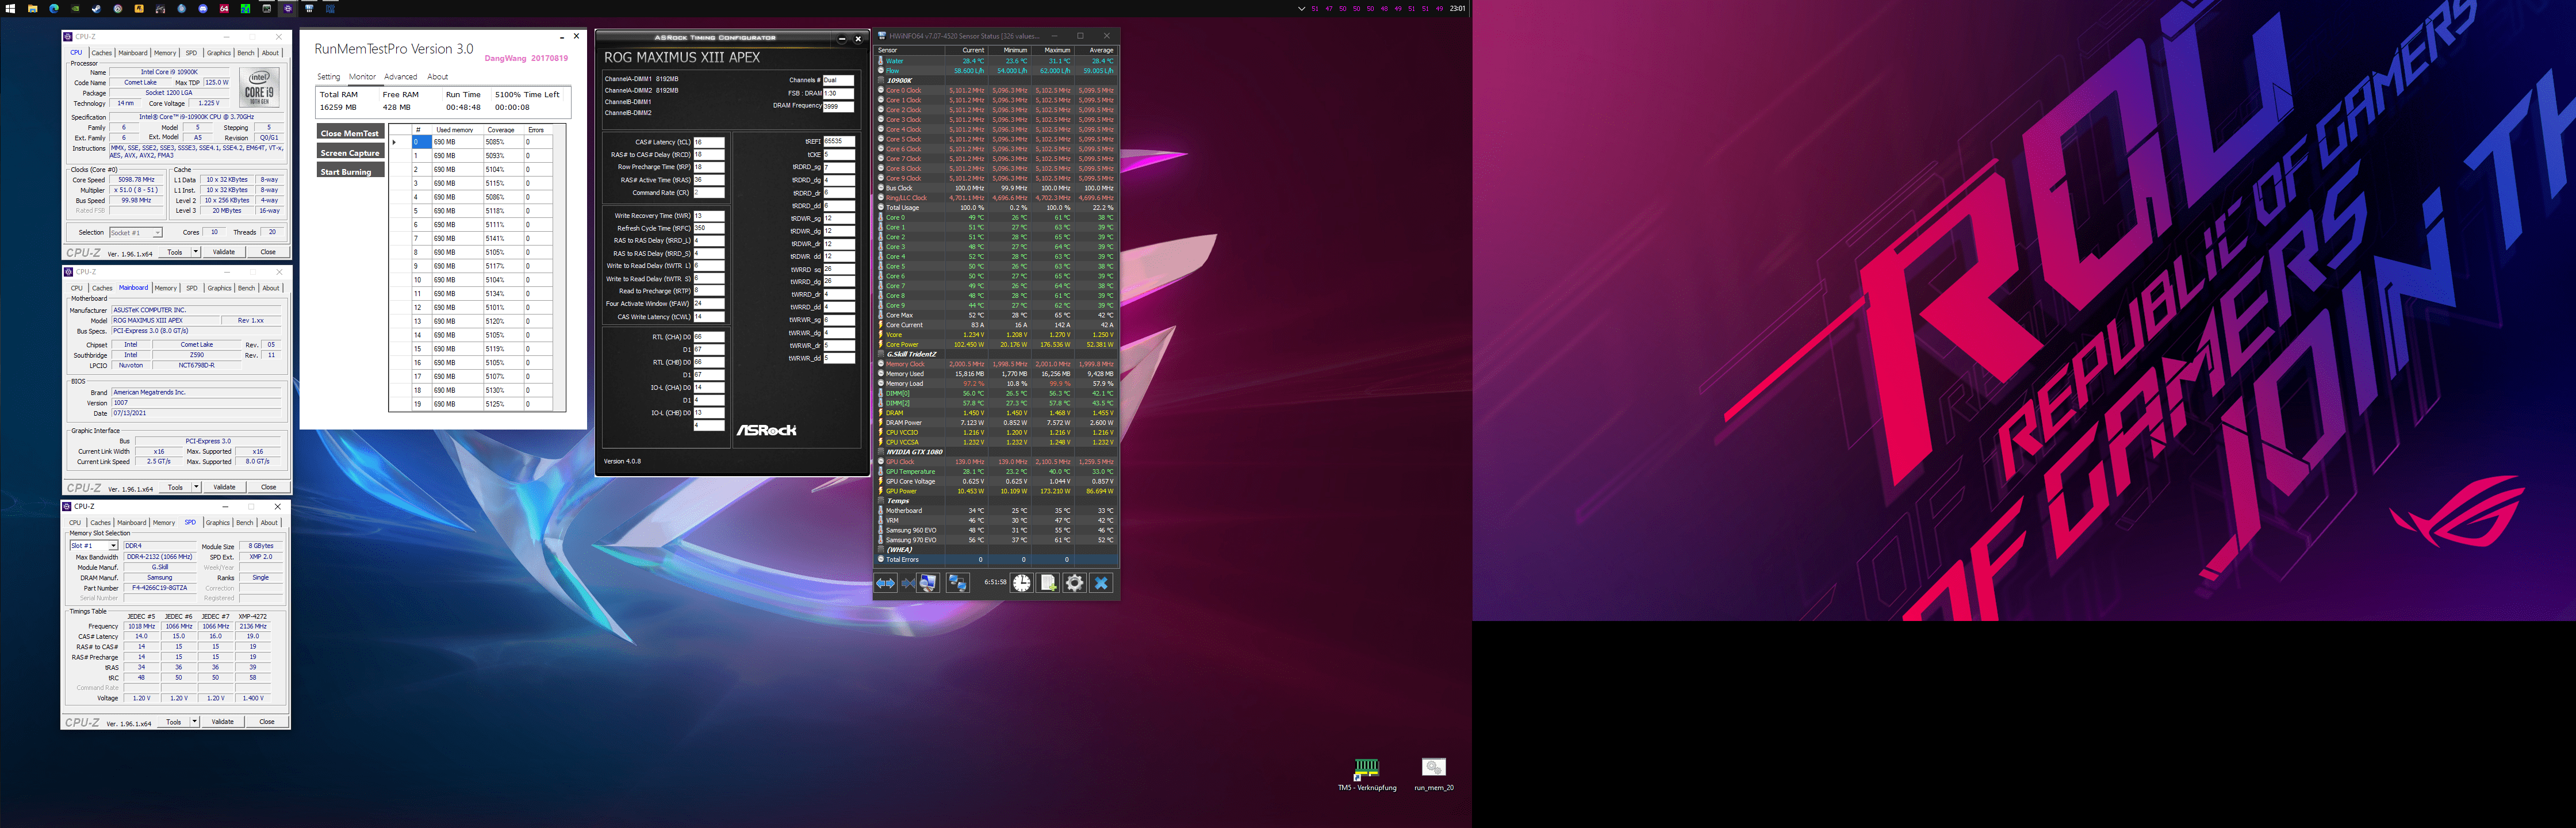Screen dimensions: 2576x828
Task: Click Validate in the SPD CPU-Z window
Action: (x=223, y=721)
